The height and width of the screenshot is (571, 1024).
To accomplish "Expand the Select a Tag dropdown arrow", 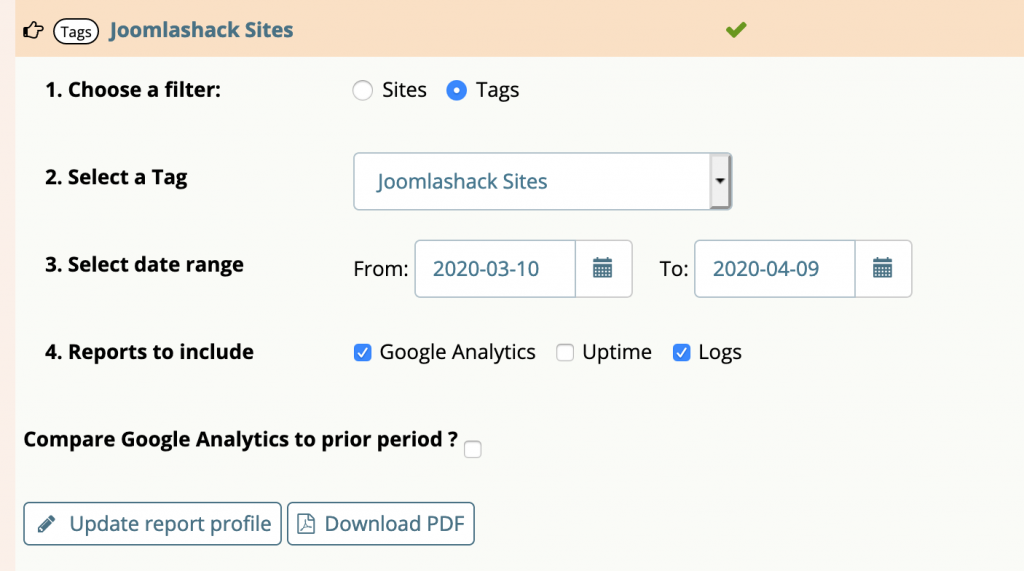I will tap(720, 181).
